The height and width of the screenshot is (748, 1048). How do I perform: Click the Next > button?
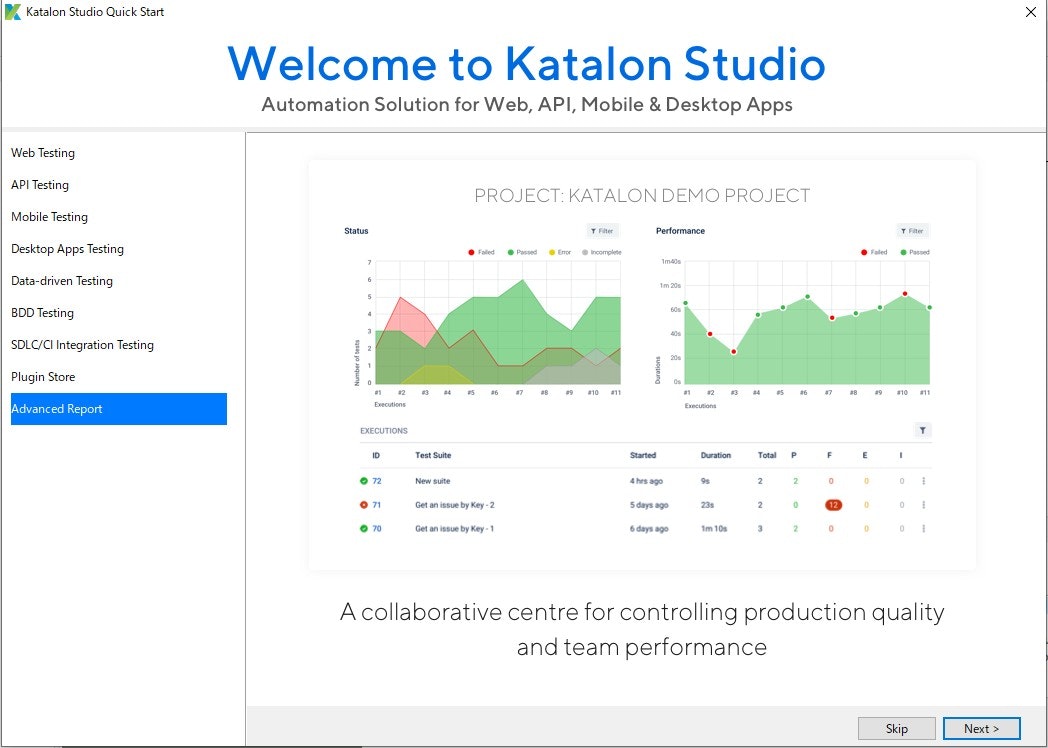click(x=981, y=729)
